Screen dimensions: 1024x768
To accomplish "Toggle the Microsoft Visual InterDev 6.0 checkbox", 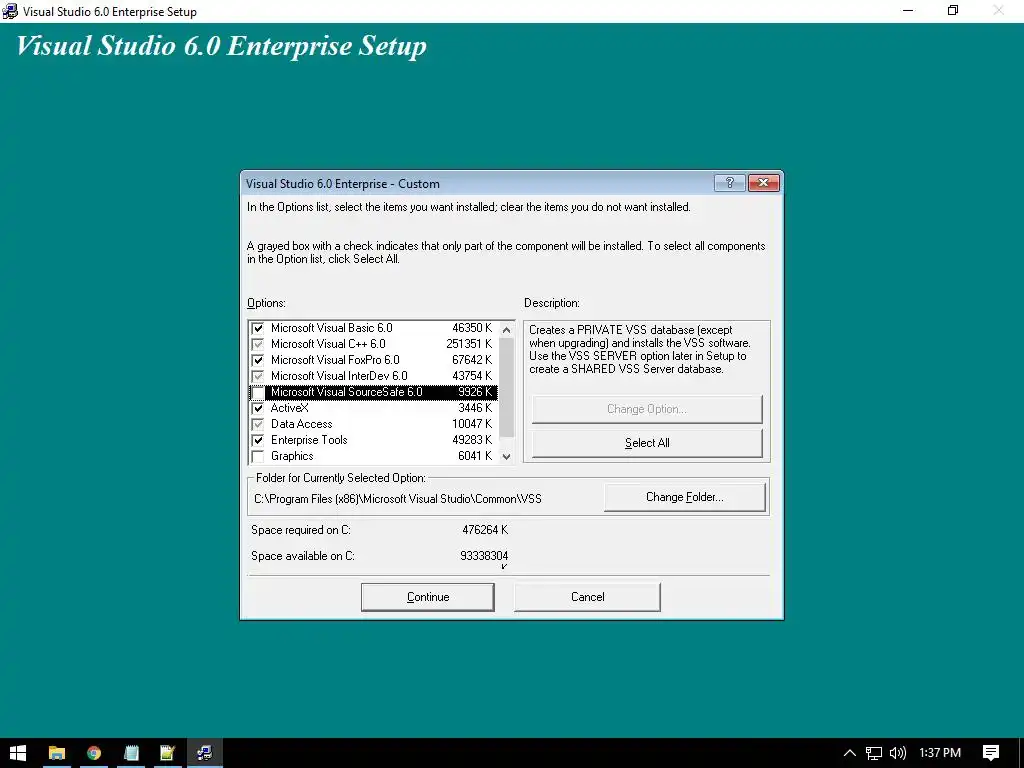I will [x=258, y=376].
